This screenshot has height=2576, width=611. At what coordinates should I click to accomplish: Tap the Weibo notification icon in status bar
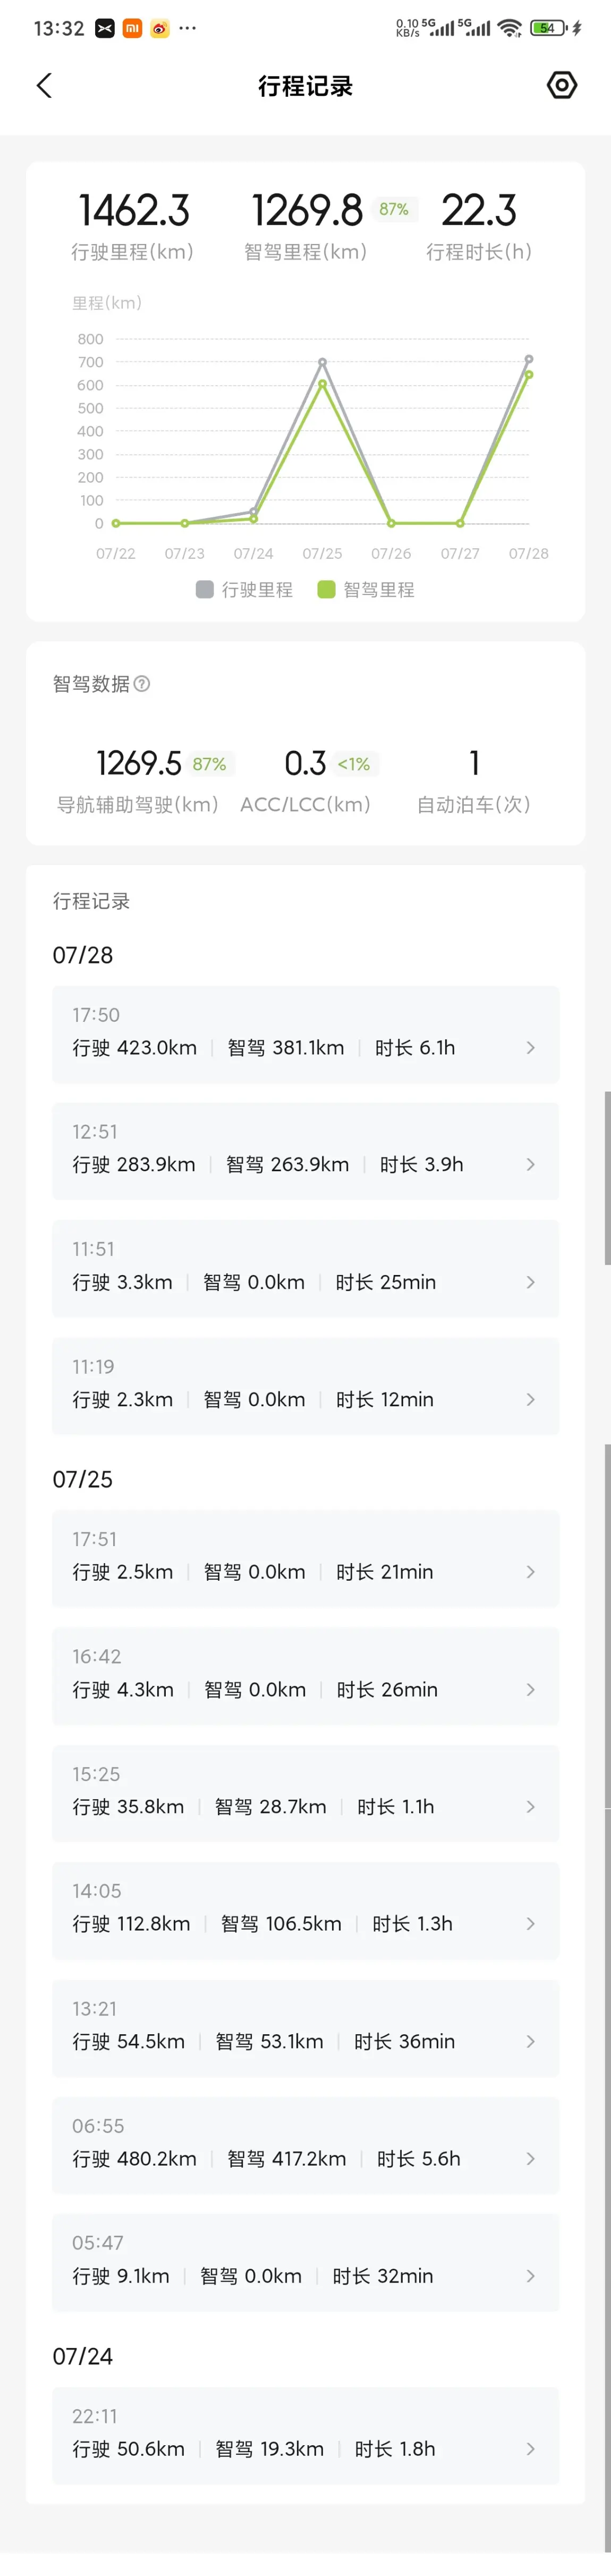coord(160,29)
